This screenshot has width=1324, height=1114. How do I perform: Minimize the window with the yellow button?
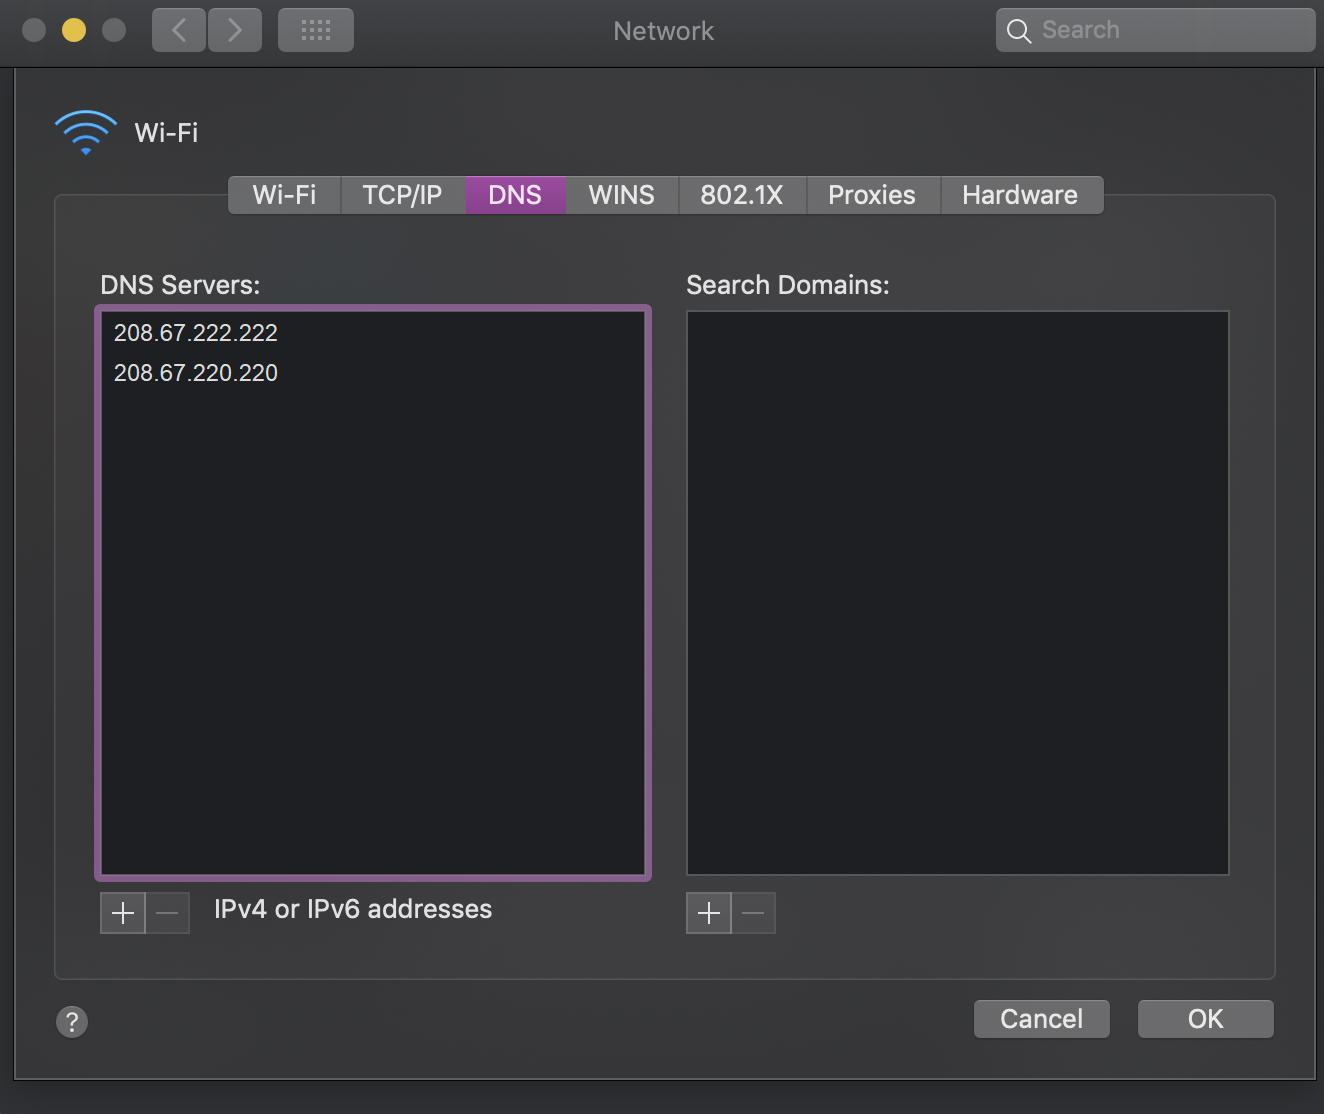[74, 30]
